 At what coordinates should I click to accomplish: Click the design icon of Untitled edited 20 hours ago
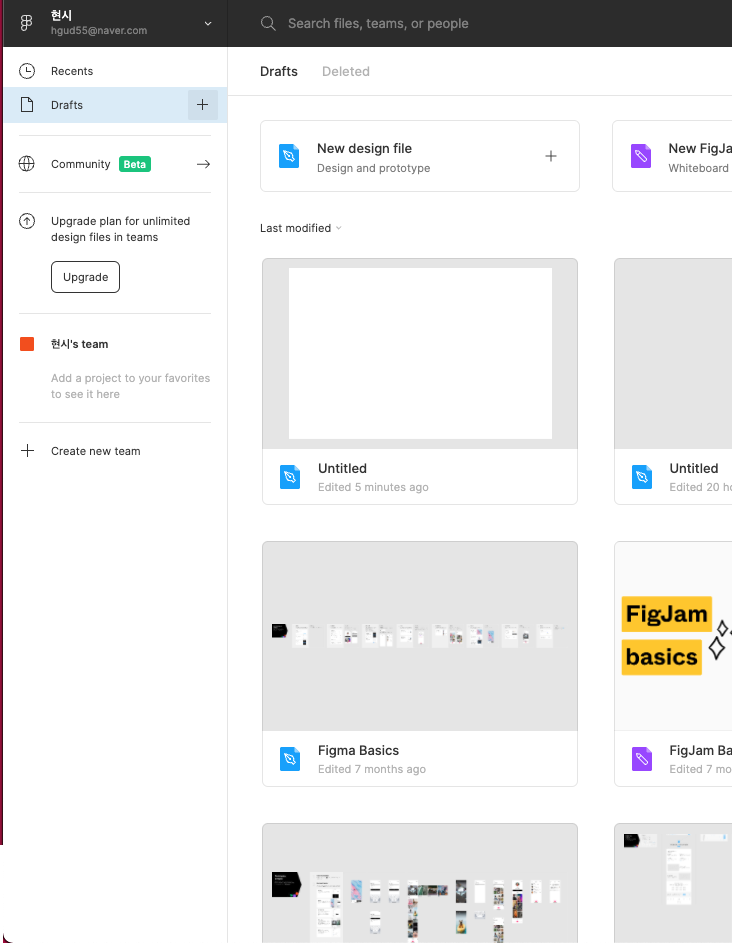642,477
